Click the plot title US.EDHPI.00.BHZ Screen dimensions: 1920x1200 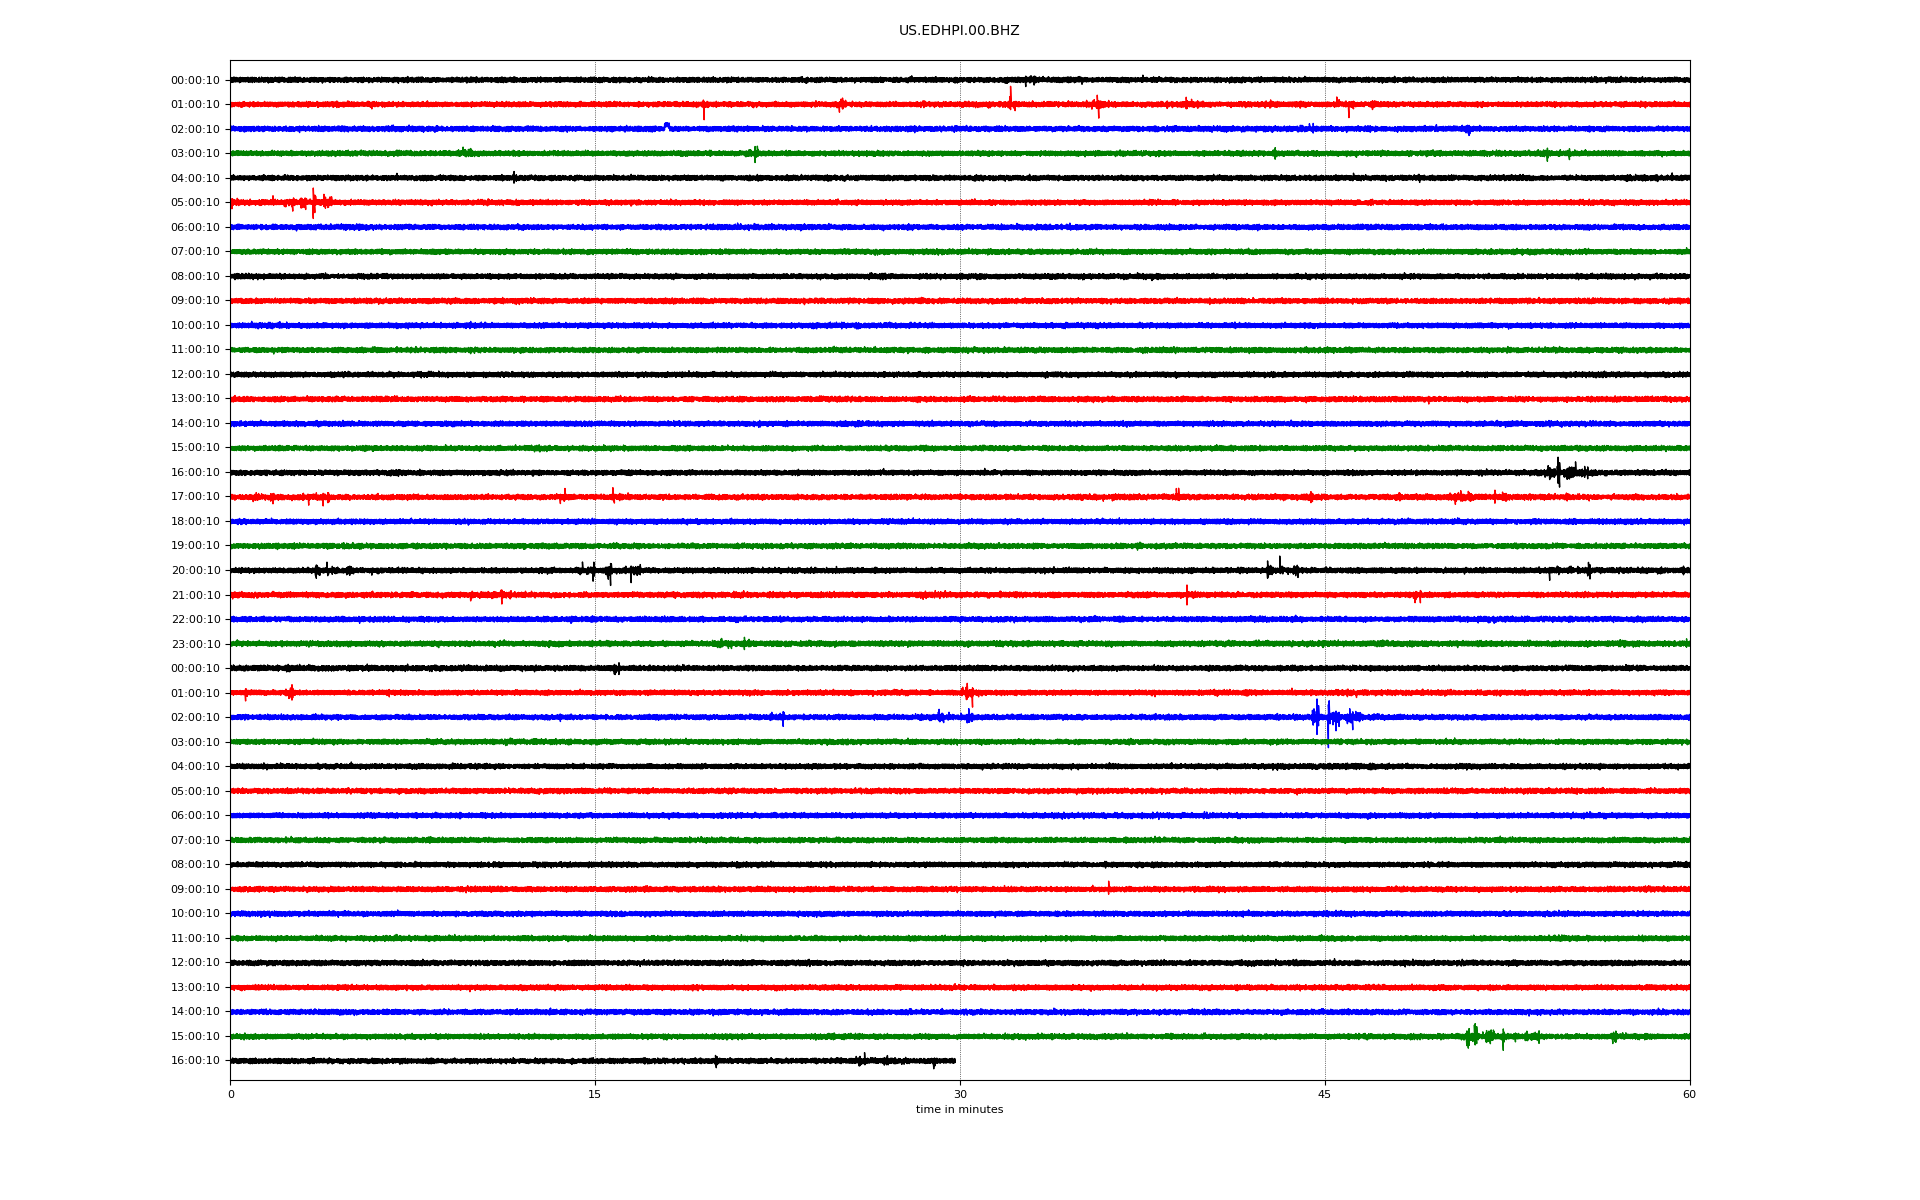tap(958, 31)
